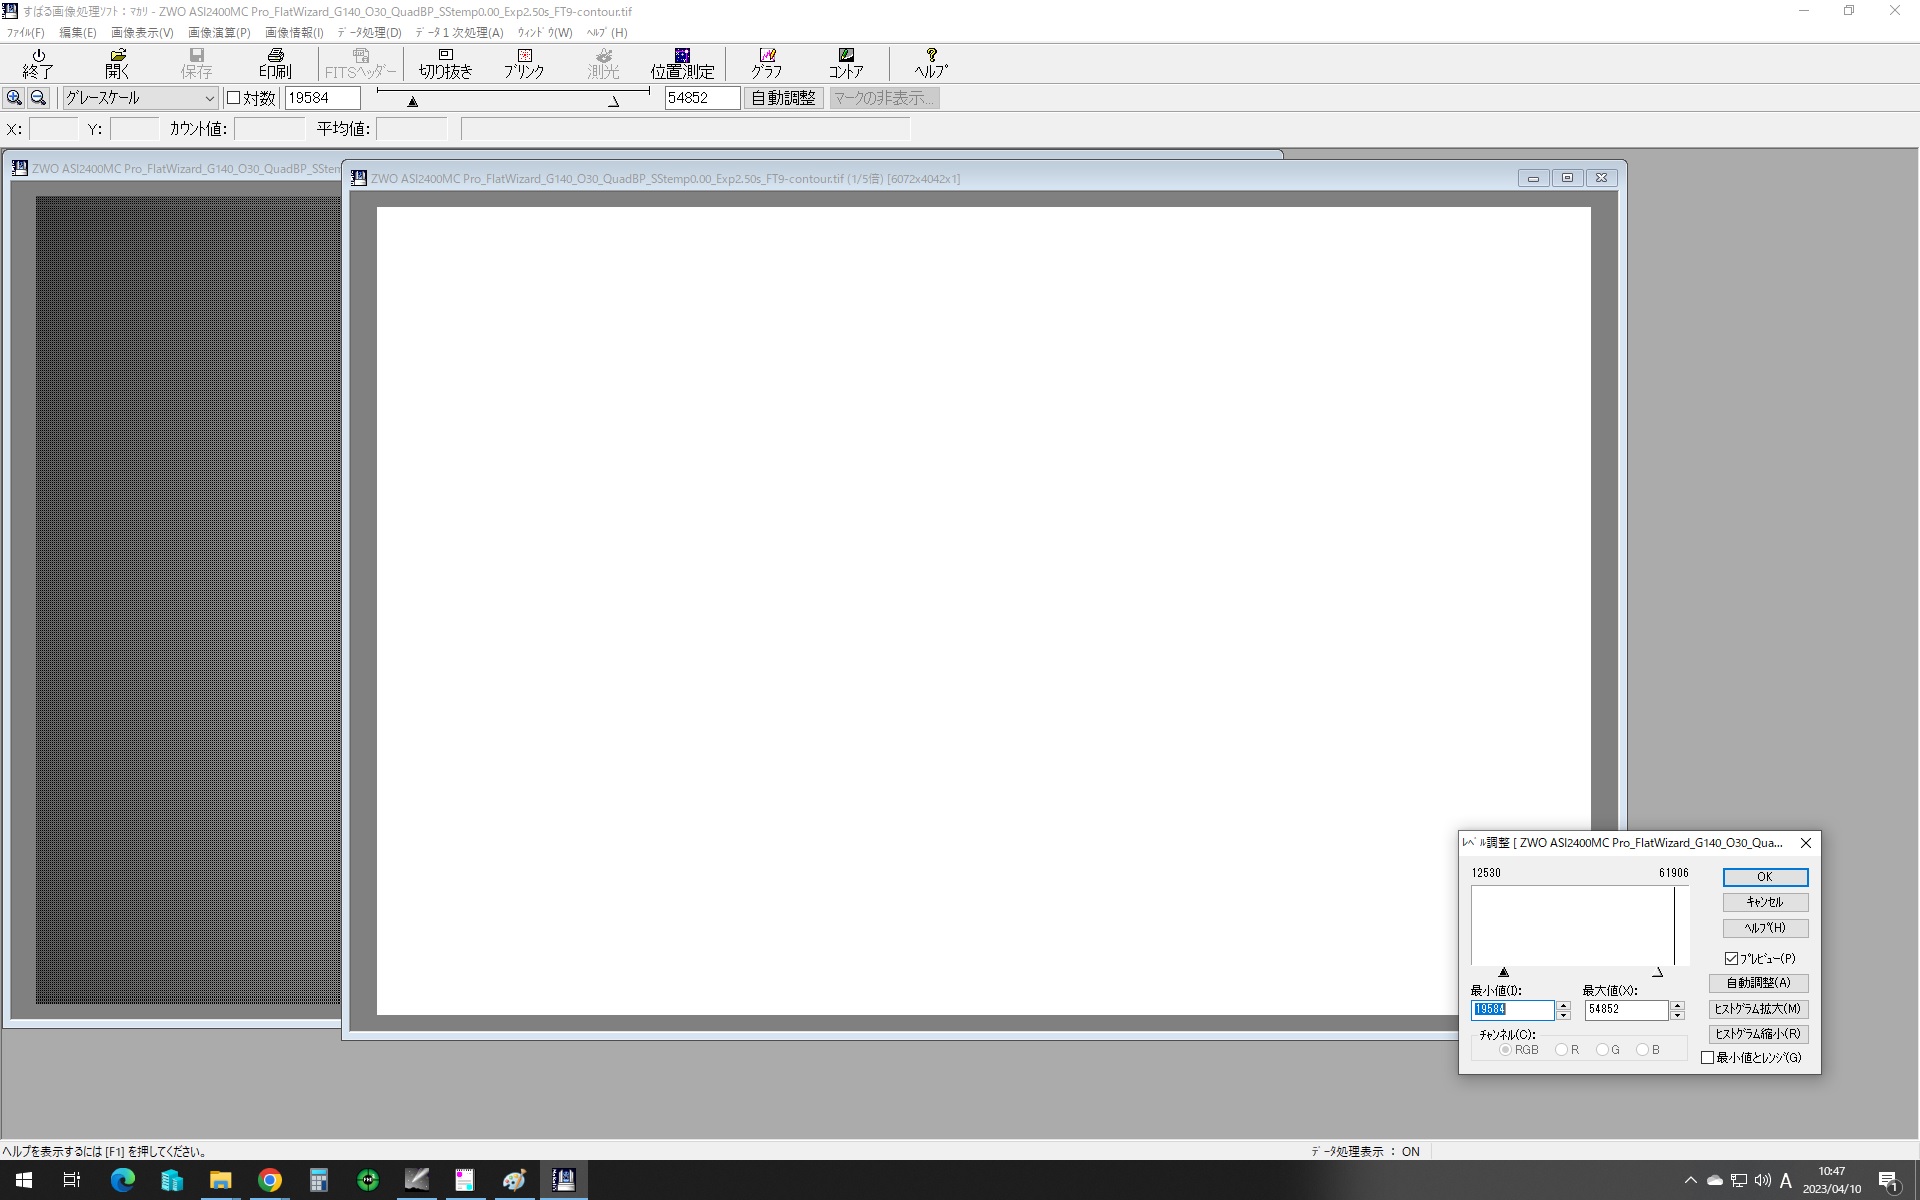Click the ヘルプ toolbar icon
Viewport: 1920px width, 1200px height.
(931, 63)
